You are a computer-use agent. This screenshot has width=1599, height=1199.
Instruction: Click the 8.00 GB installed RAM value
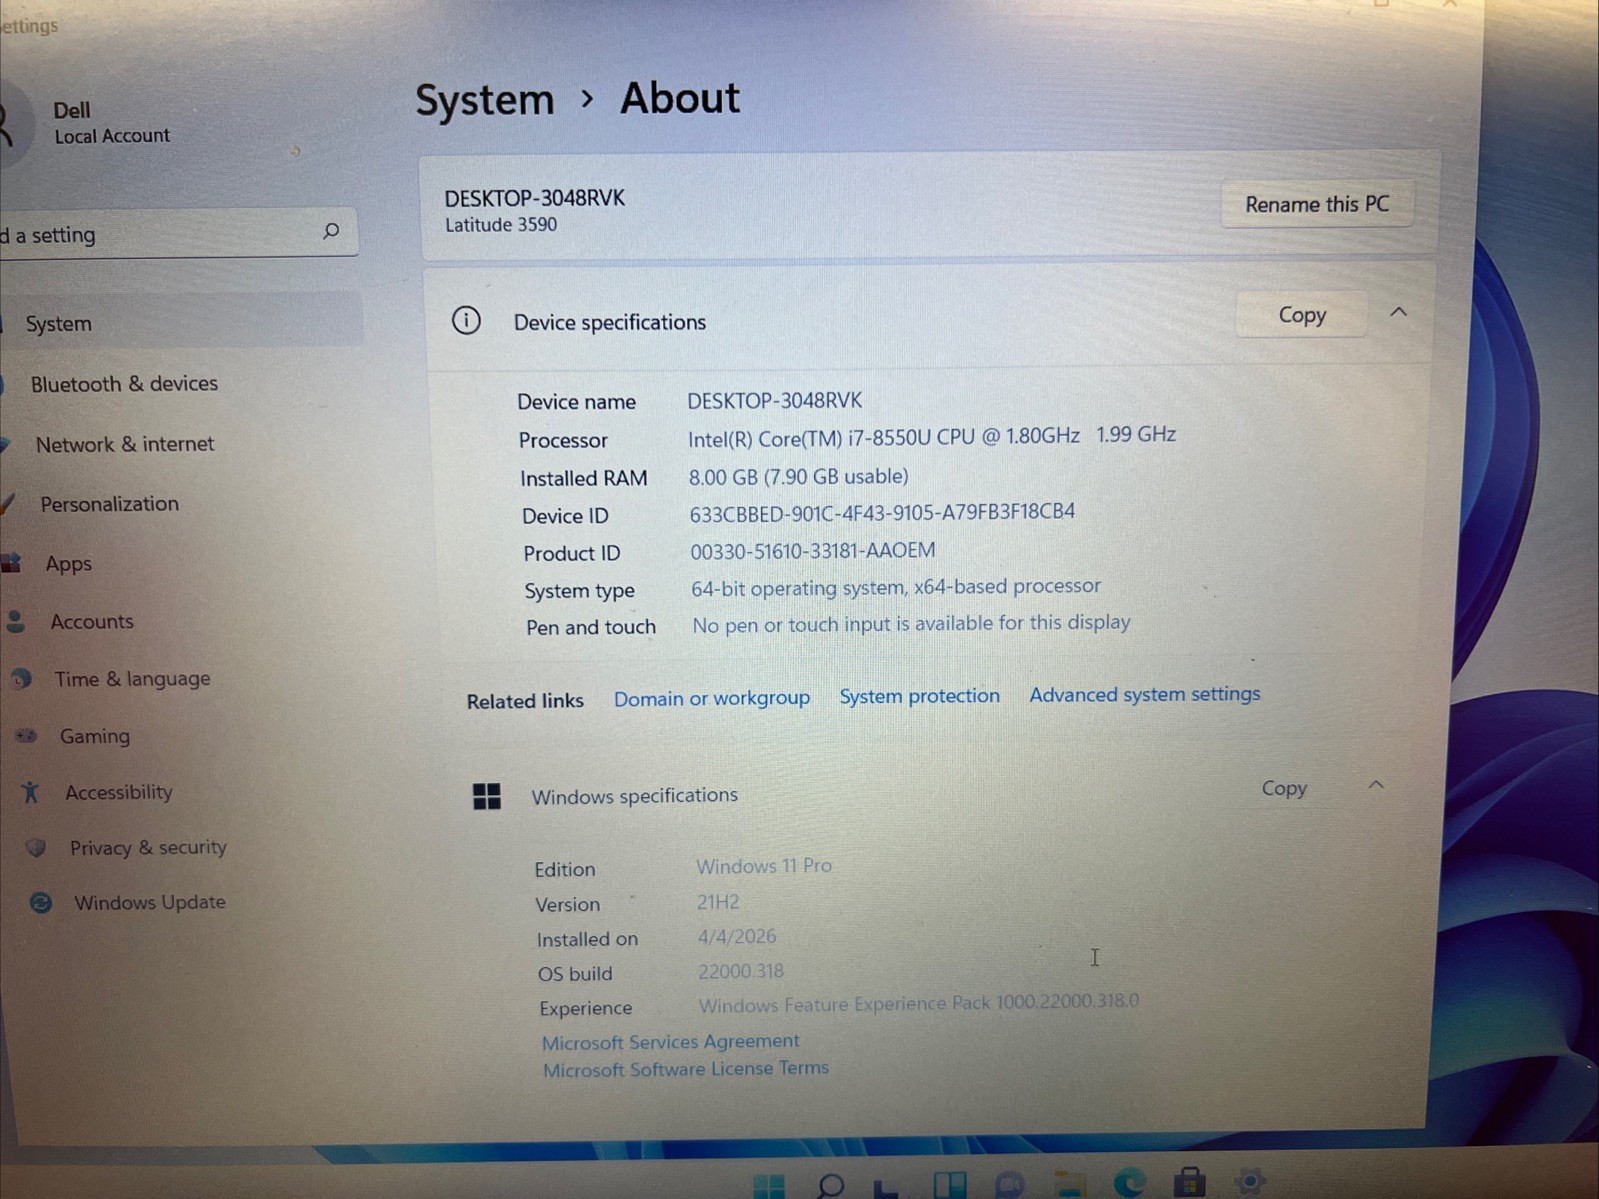pos(798,477)
